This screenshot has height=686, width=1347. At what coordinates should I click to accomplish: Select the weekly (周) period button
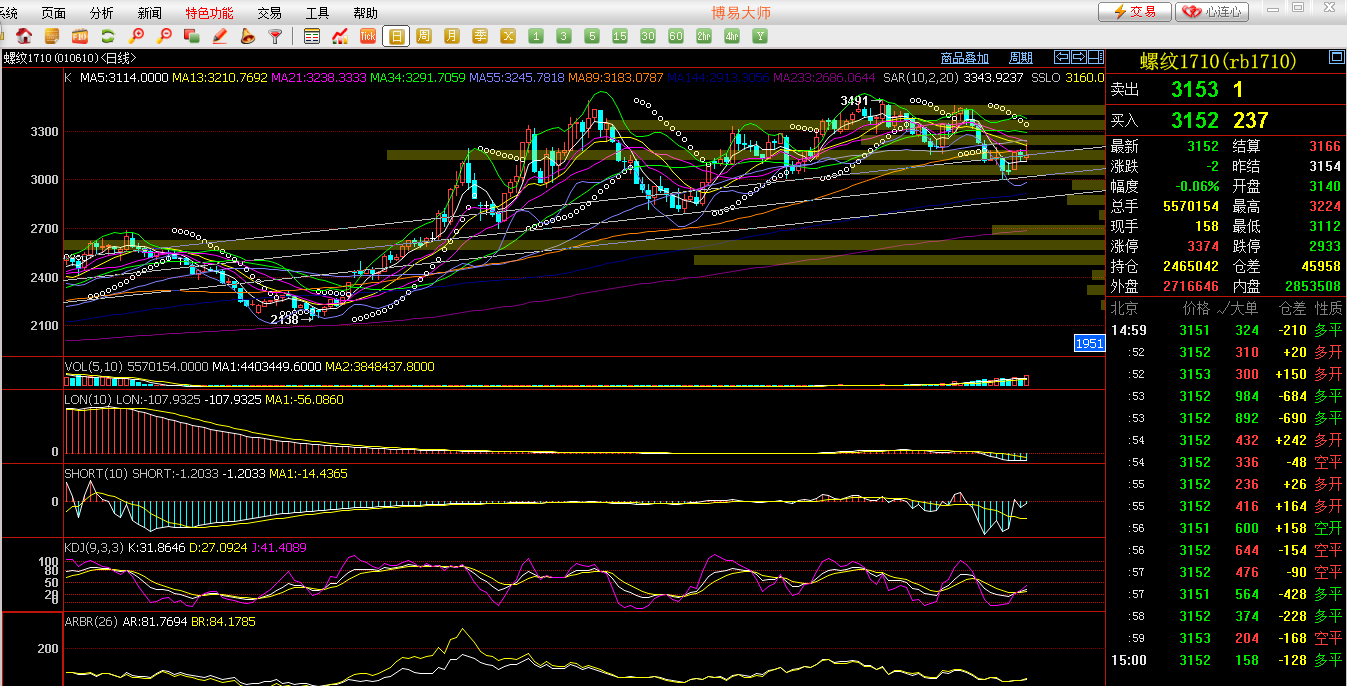coord(424,36)
